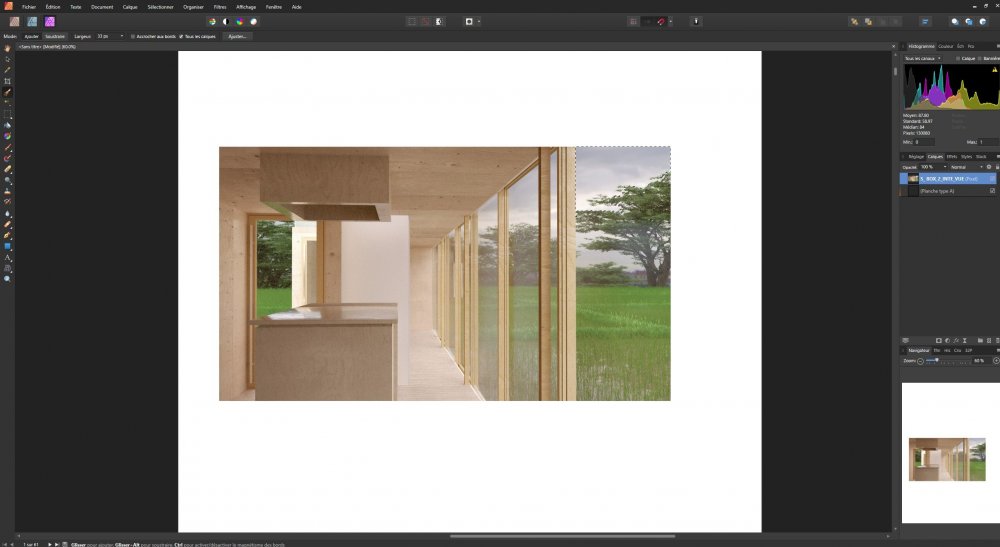Open the Calque menu
Viewport: 1000px width, 547px height.
(130, 7)
